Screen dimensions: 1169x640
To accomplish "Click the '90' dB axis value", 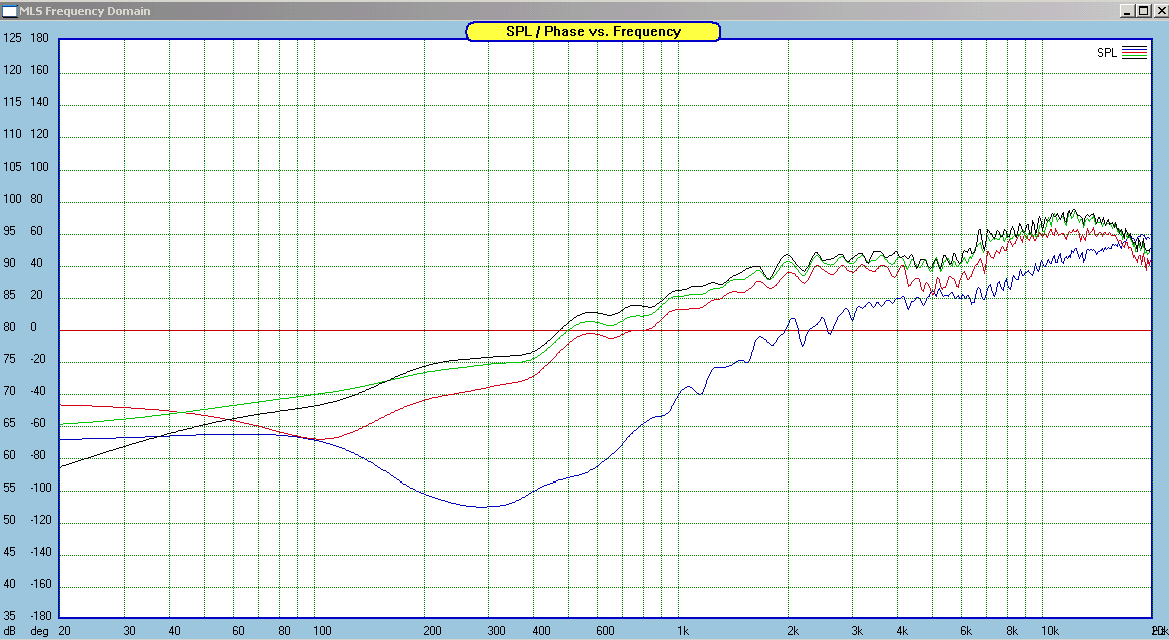I will click(x=10, y=263).
